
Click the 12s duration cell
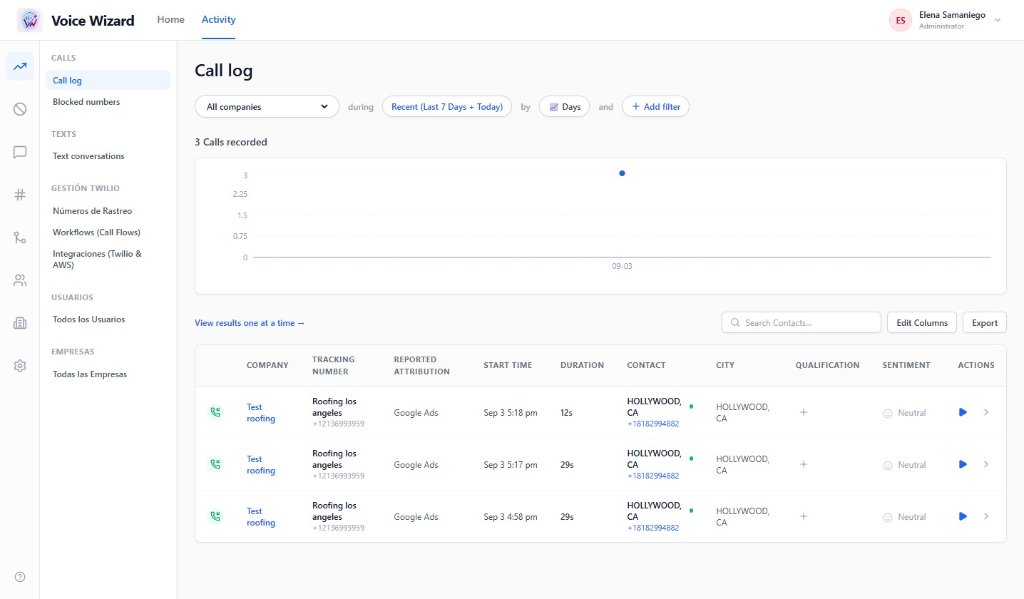click(x=566, y=413)
